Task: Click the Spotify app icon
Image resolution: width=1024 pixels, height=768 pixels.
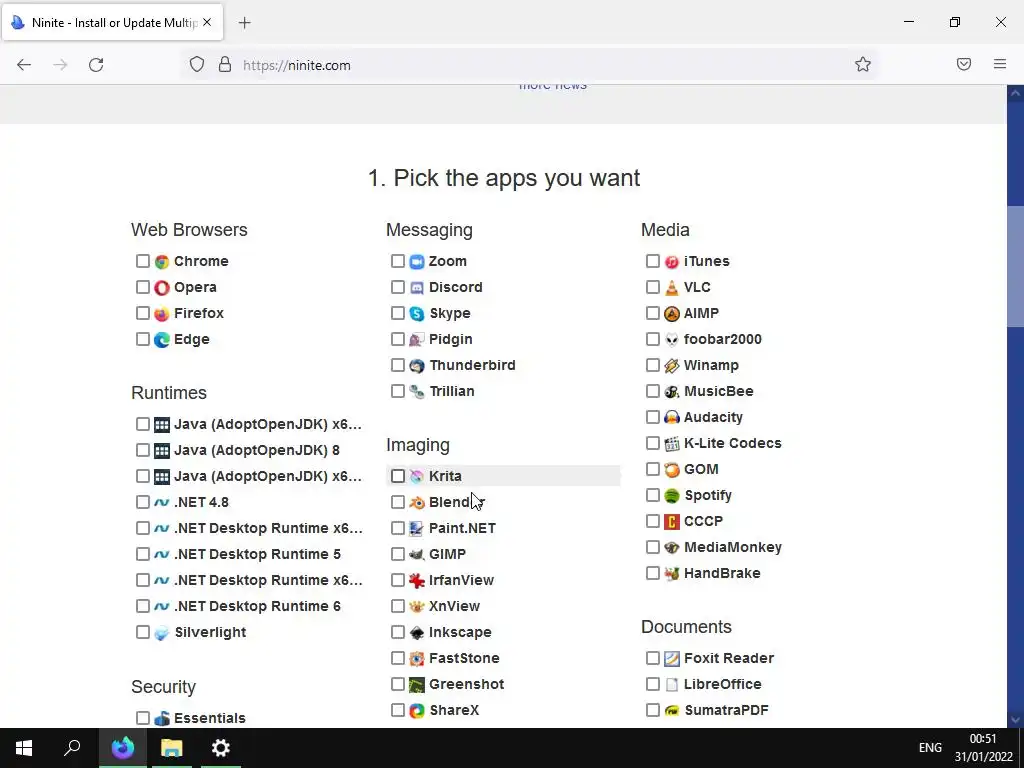Action: click(x=671, y=496)
